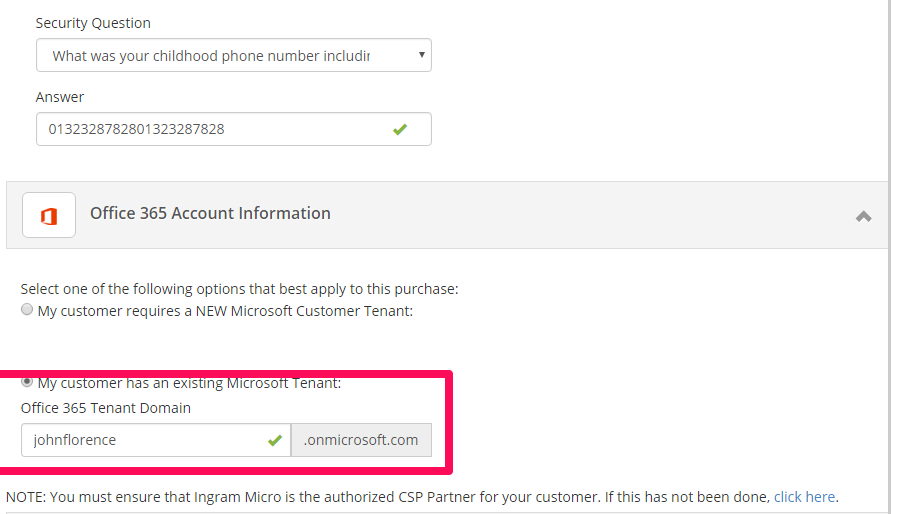Open the Security Question dropdown
Screen dimensions: 912x514
tap(233, 55)
